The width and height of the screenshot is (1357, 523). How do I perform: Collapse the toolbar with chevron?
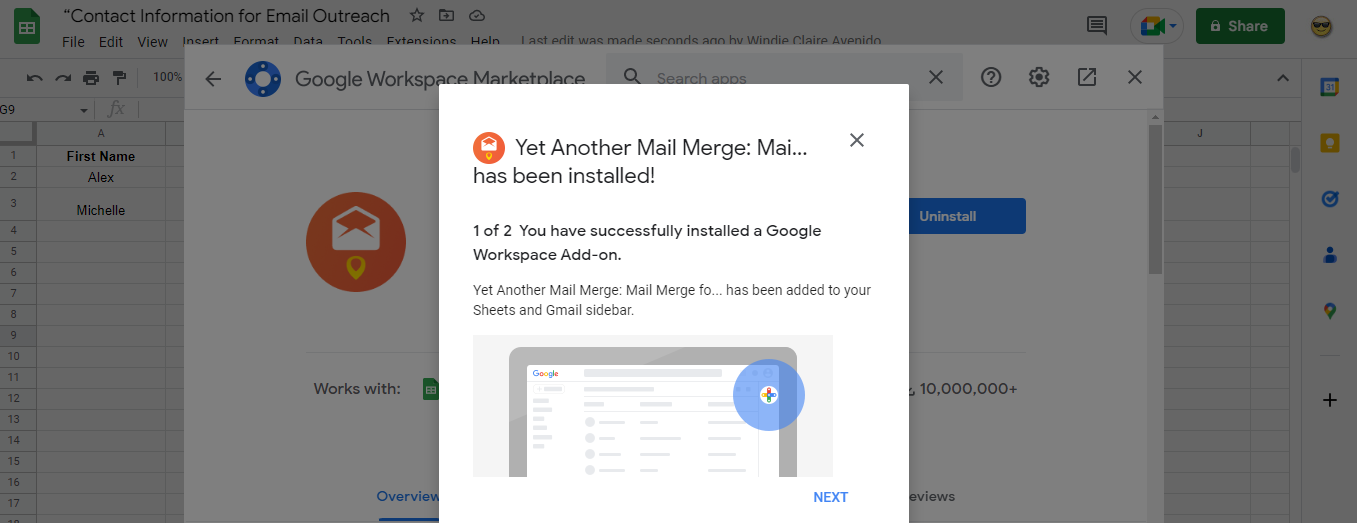click(x=1283, y=78)
